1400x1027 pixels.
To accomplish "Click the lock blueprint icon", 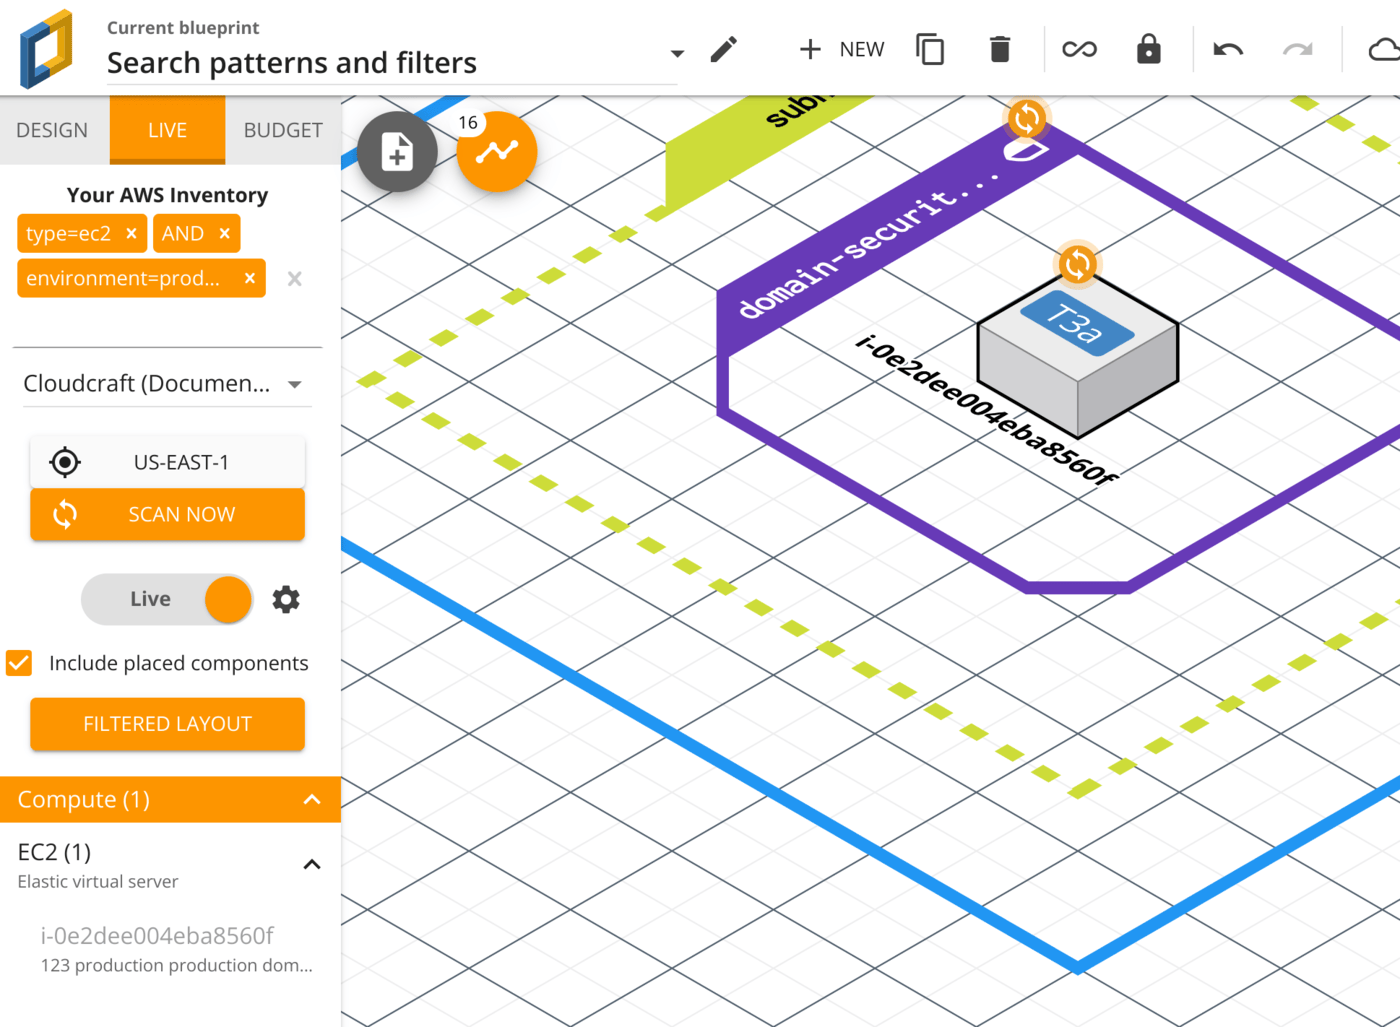I will 1149,49.
